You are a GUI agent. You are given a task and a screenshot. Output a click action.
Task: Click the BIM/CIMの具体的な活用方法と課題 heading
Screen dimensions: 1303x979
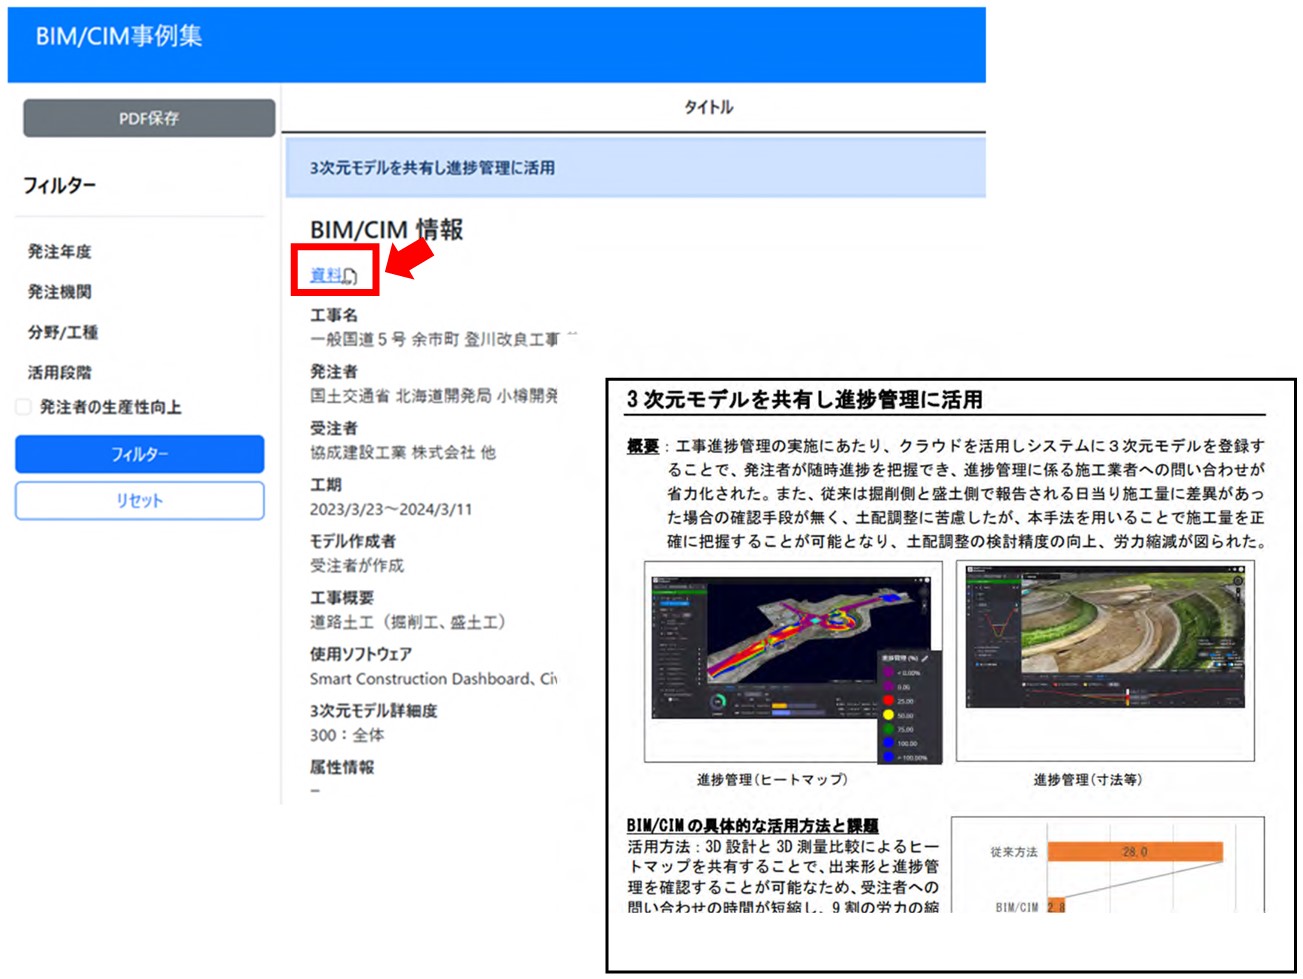[x=752, y=825]
